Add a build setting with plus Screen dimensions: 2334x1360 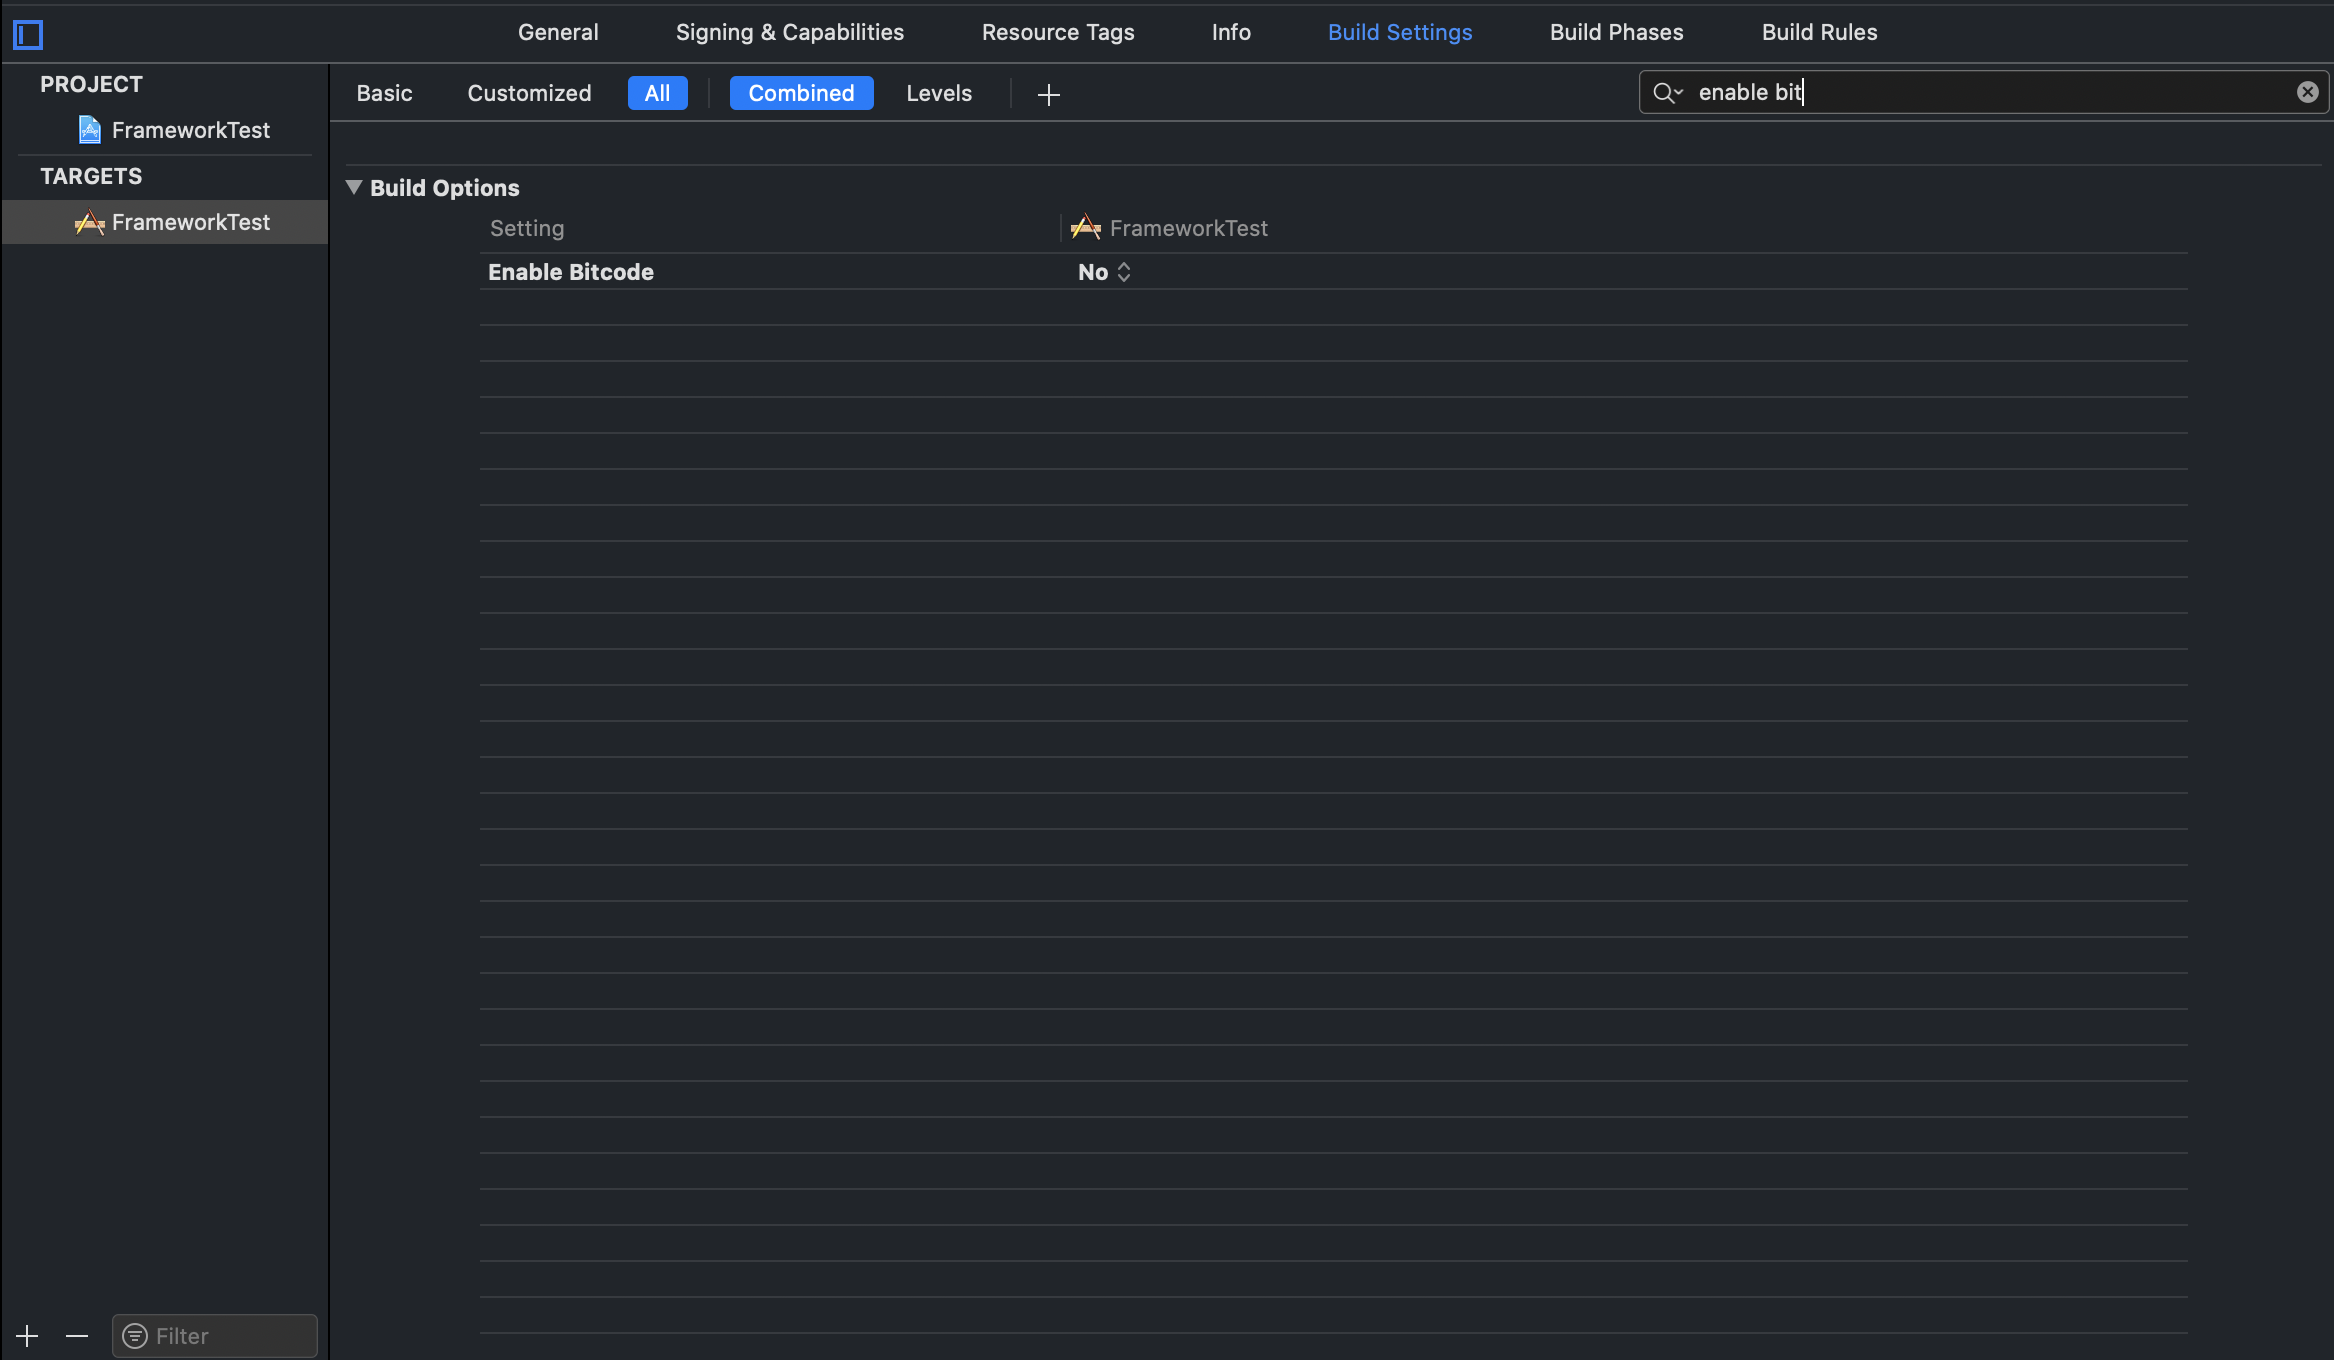tap(1048, 95)
